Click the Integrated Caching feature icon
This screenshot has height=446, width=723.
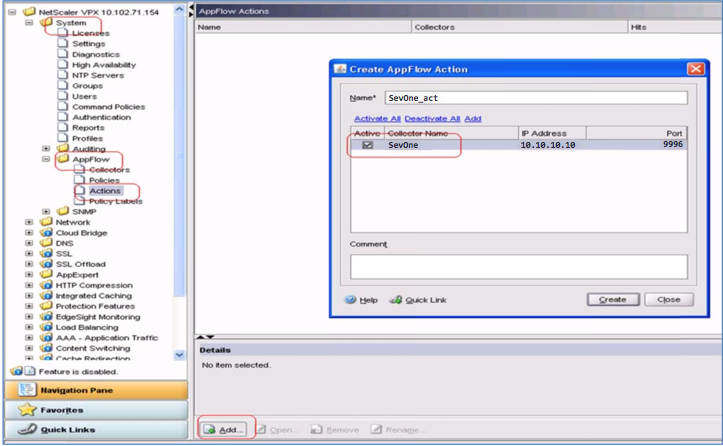[46, 295]
